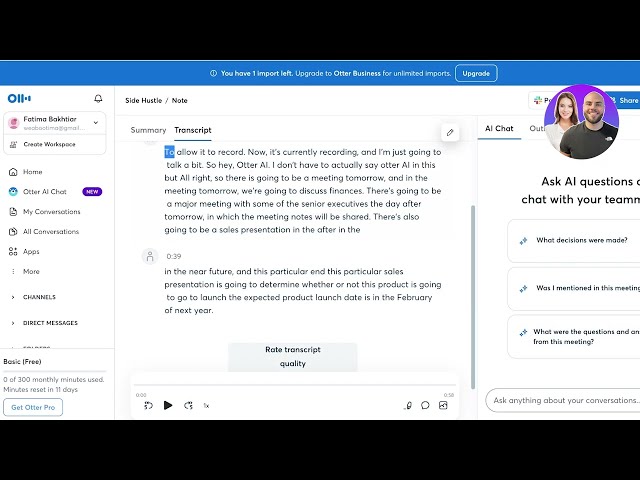Click the Ask anything chat input

pos(563,400)
